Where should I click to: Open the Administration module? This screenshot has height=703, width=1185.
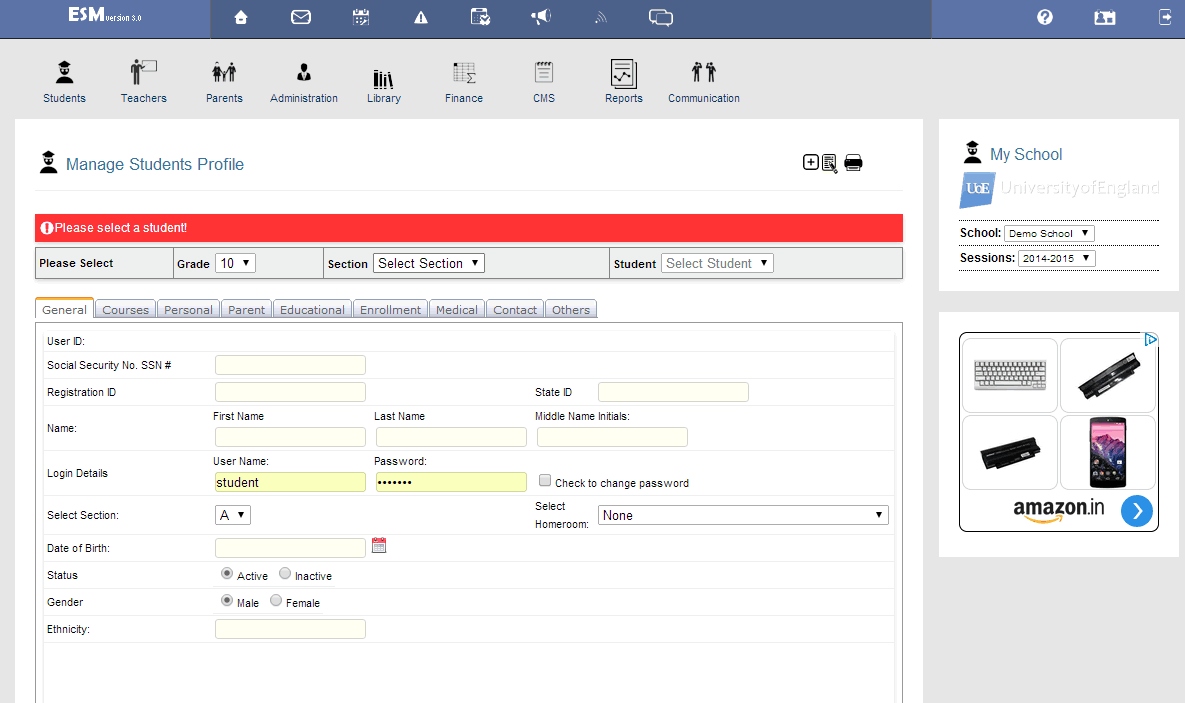point(304,82)
